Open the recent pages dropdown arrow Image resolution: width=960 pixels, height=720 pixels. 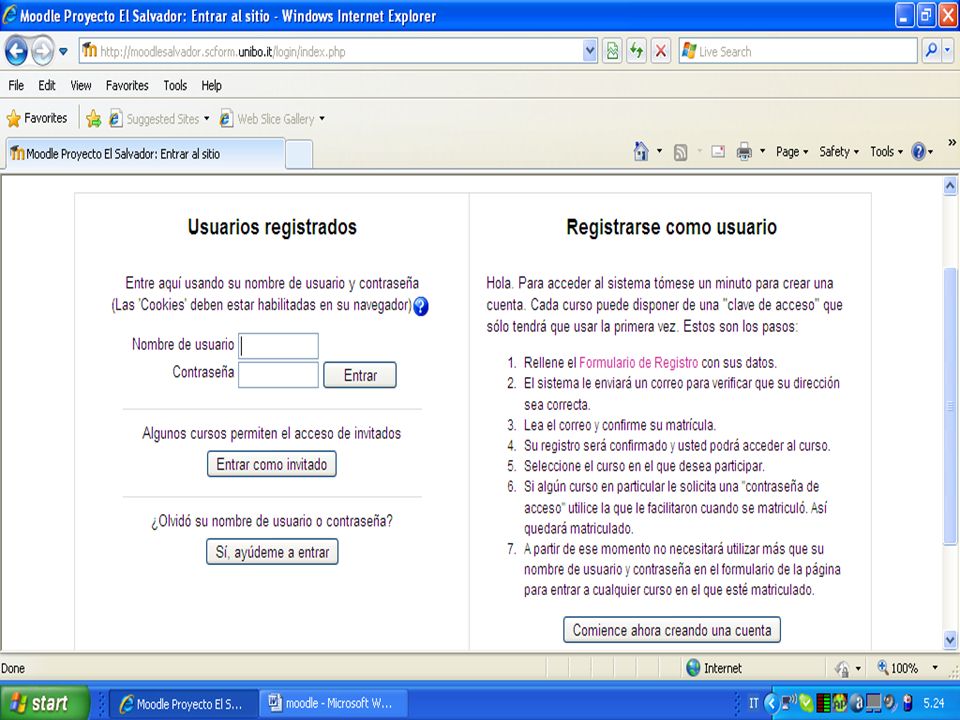point(63,51)
